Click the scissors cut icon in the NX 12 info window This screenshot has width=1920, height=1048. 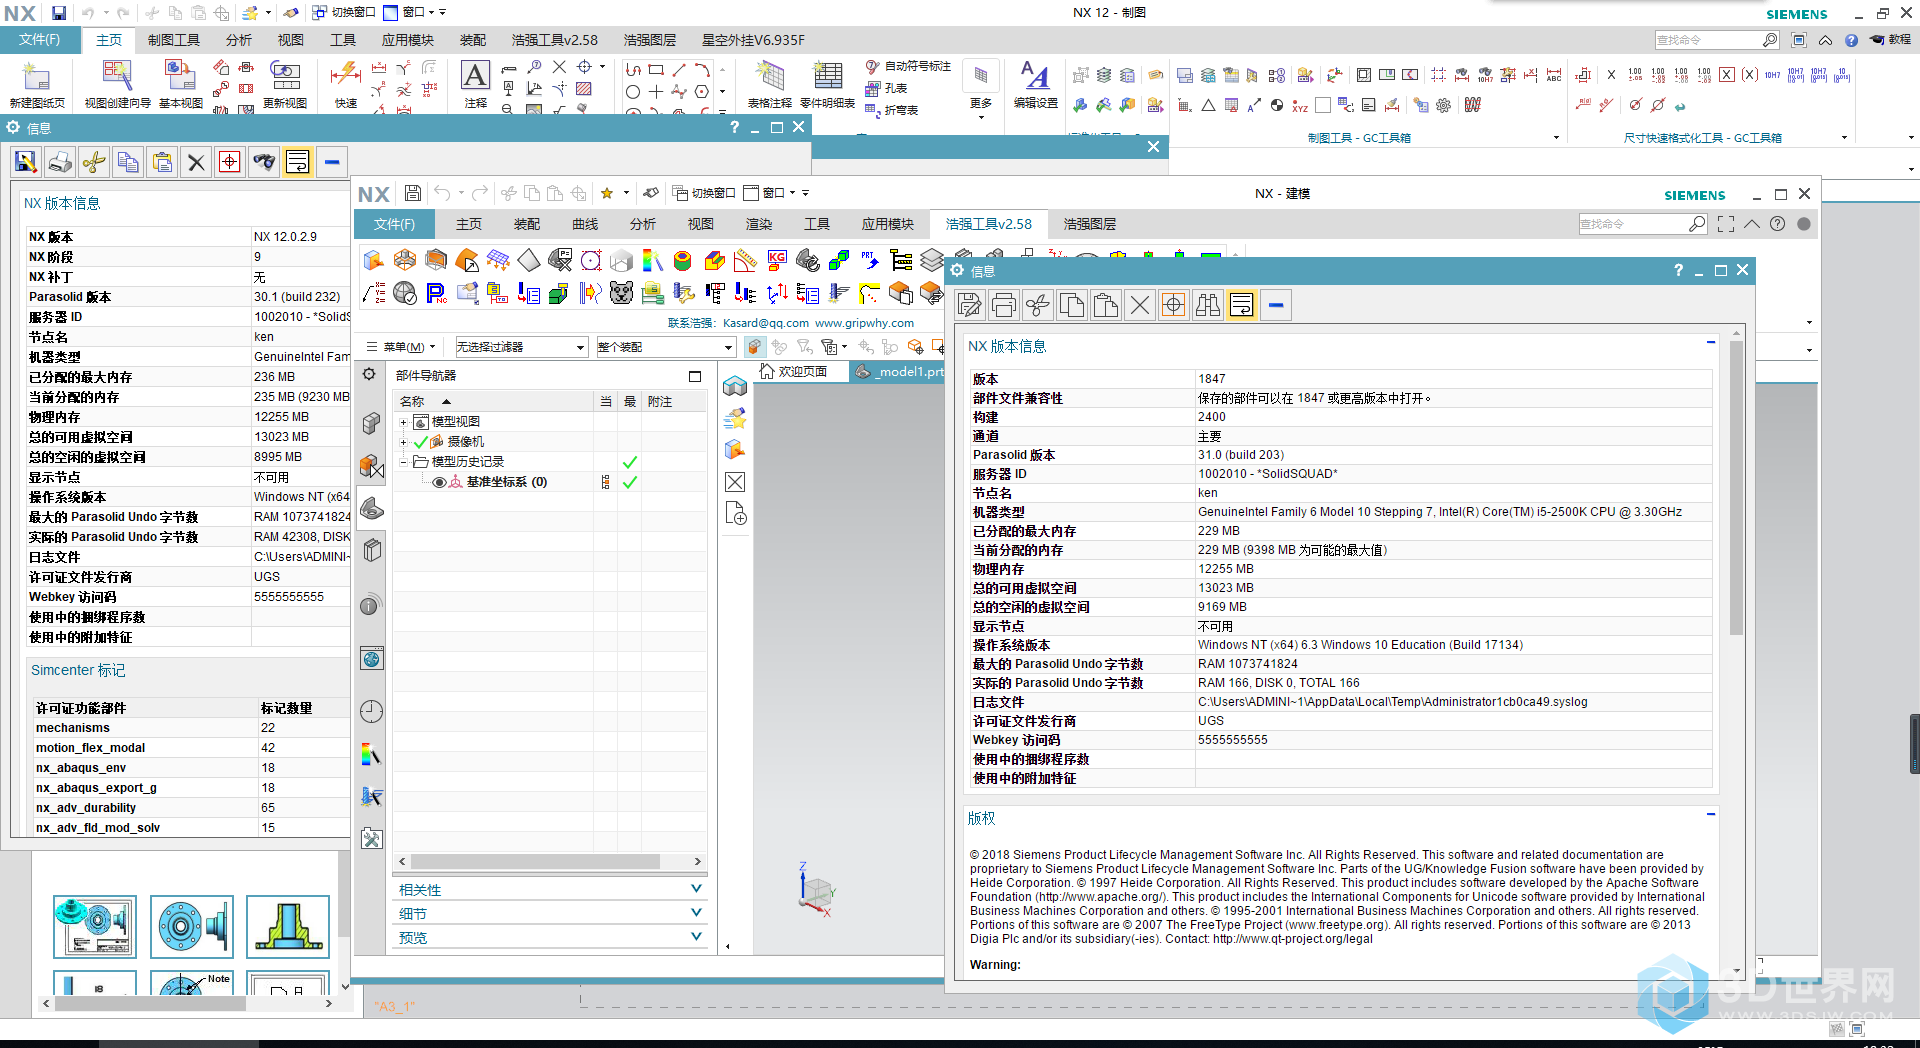(94, 162)
